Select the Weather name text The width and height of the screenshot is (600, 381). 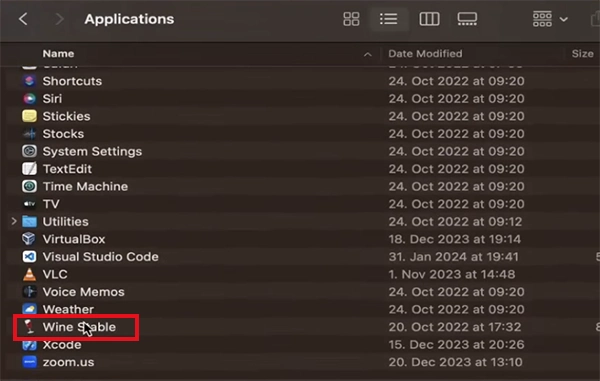coord(68,309)
